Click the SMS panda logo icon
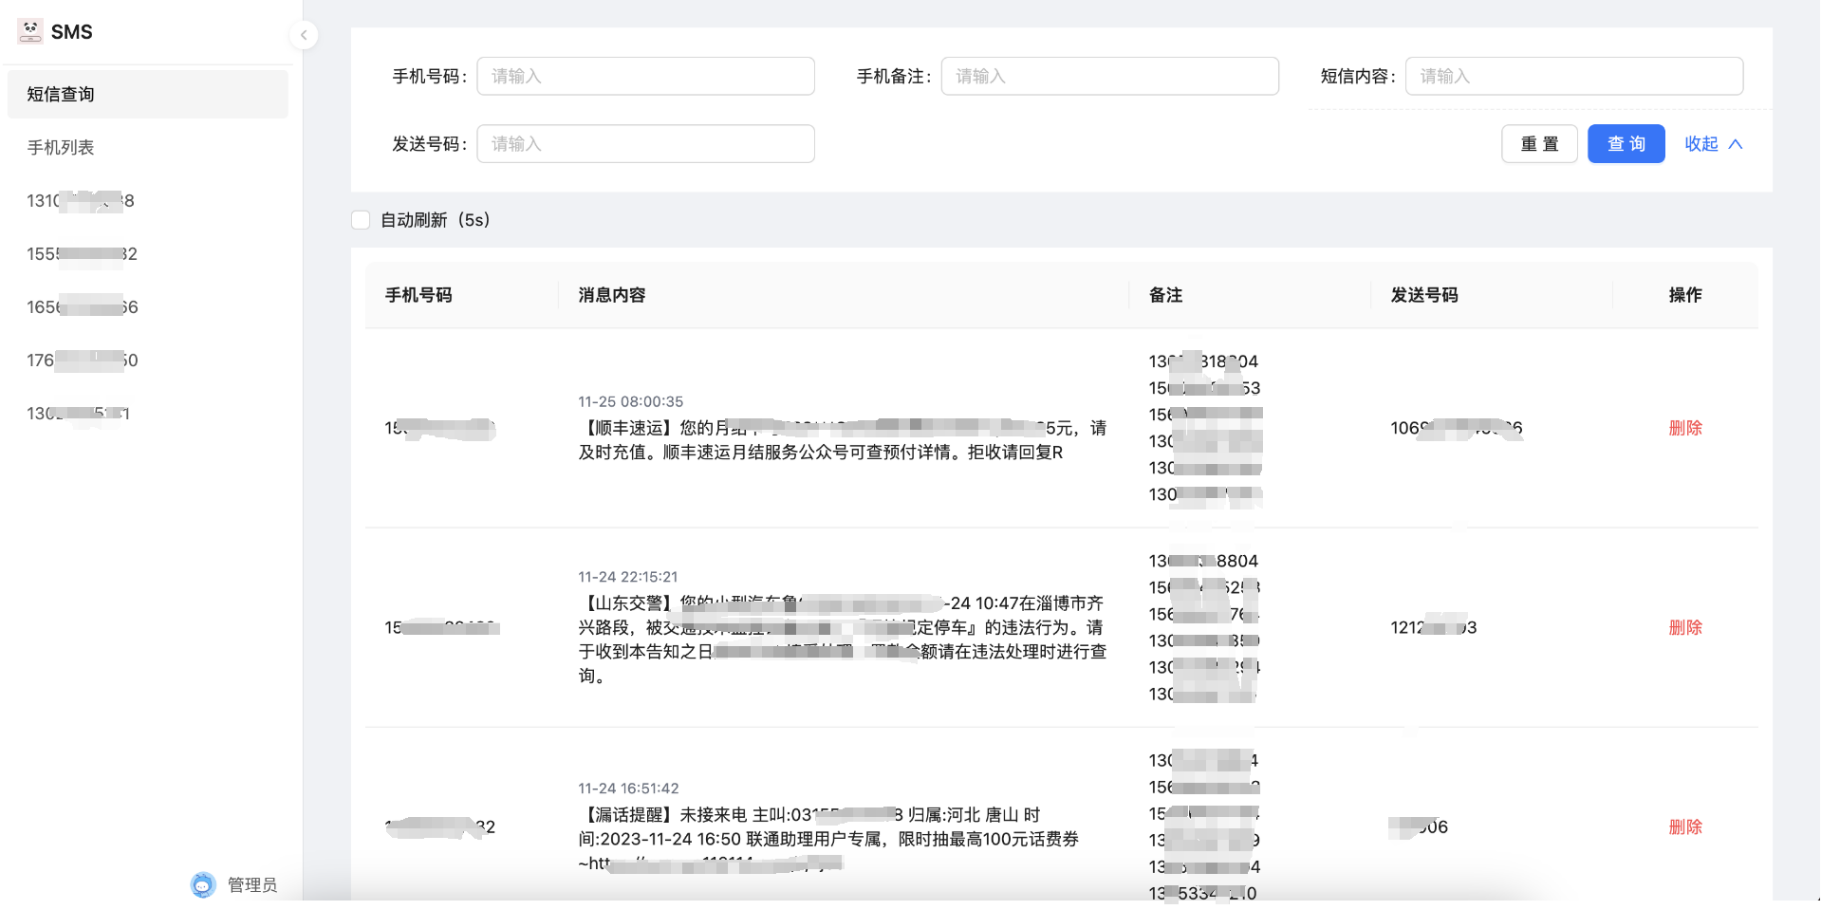Image resolution: width=1824 pixels, height=909 pixels. coord(30,31)
